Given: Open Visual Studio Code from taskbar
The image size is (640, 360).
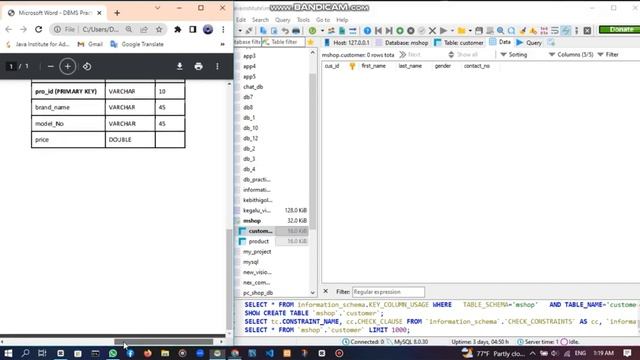Looking at the screenshot, I should tap(270, 353).
